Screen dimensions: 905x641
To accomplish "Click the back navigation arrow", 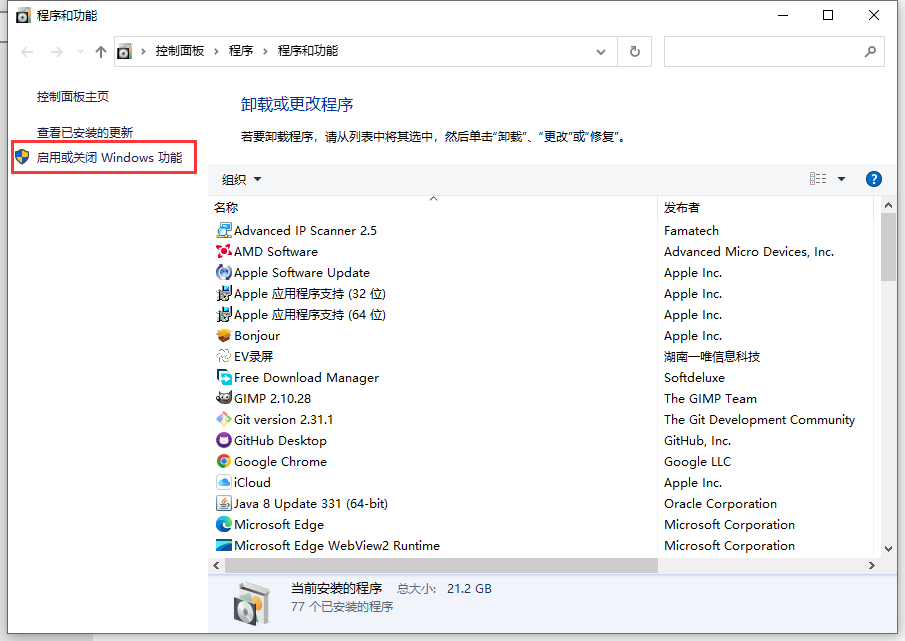I will pos(27,52).
